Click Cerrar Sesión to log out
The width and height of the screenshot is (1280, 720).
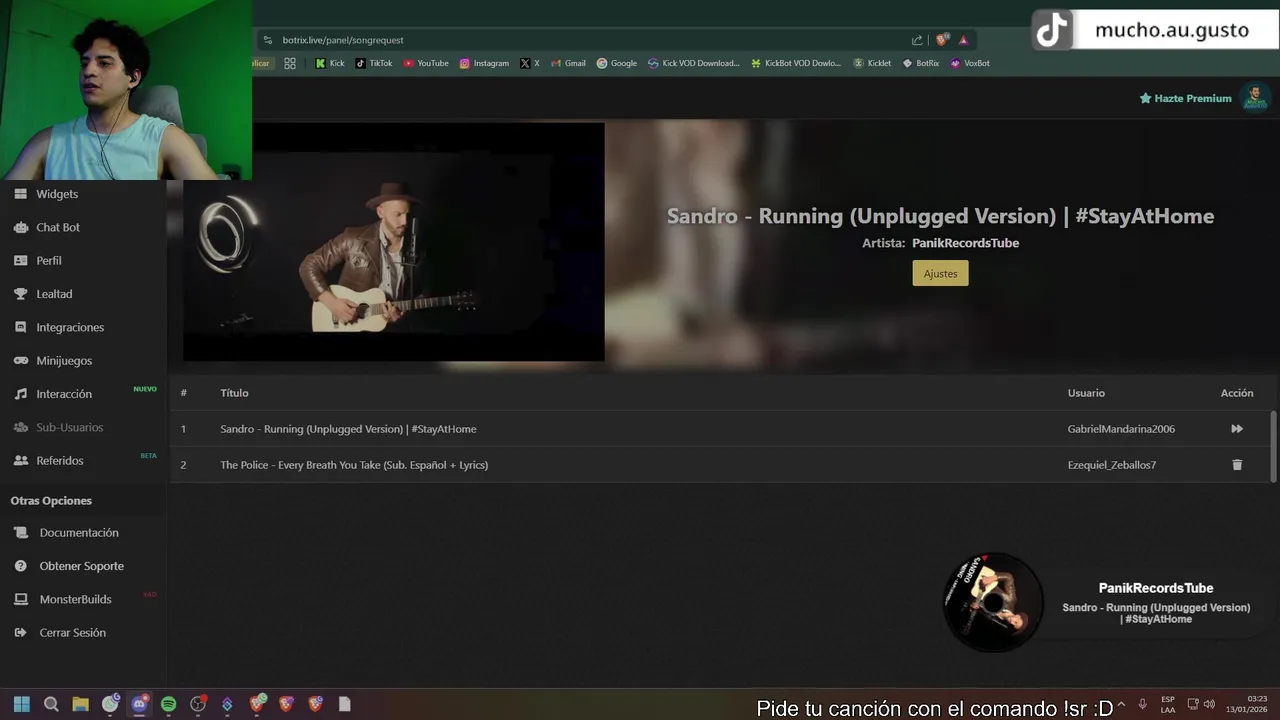[x=72, y=633]
